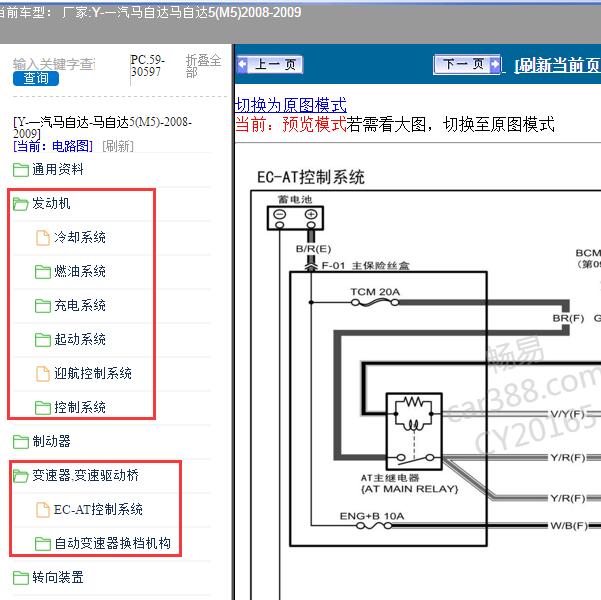
Task: Click document icon beside EC-AT控制系统
Action: coord(43,510)
